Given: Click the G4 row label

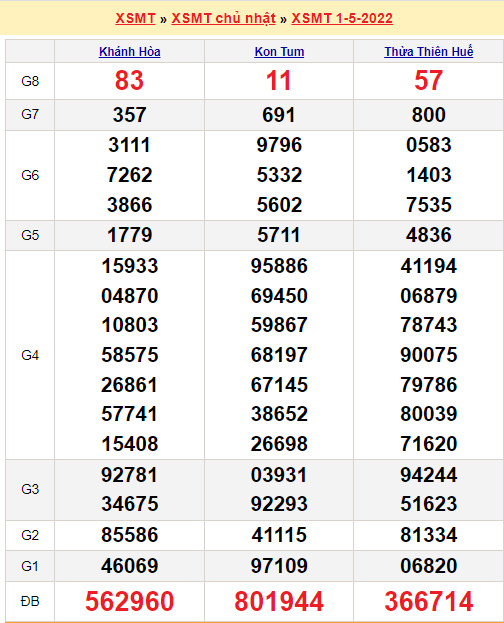Looking at the screenshot, I should click(30, 355).
